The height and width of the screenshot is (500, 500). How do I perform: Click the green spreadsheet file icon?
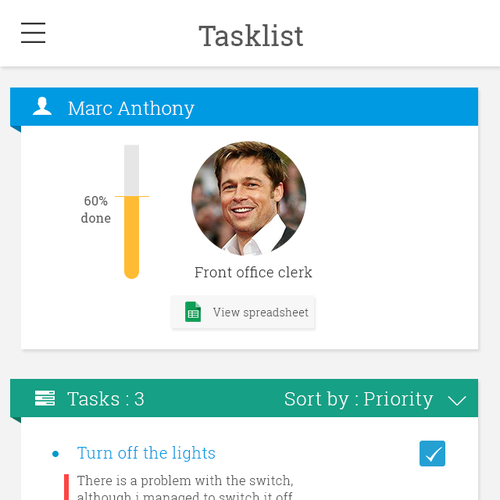(x=193, y=312)
